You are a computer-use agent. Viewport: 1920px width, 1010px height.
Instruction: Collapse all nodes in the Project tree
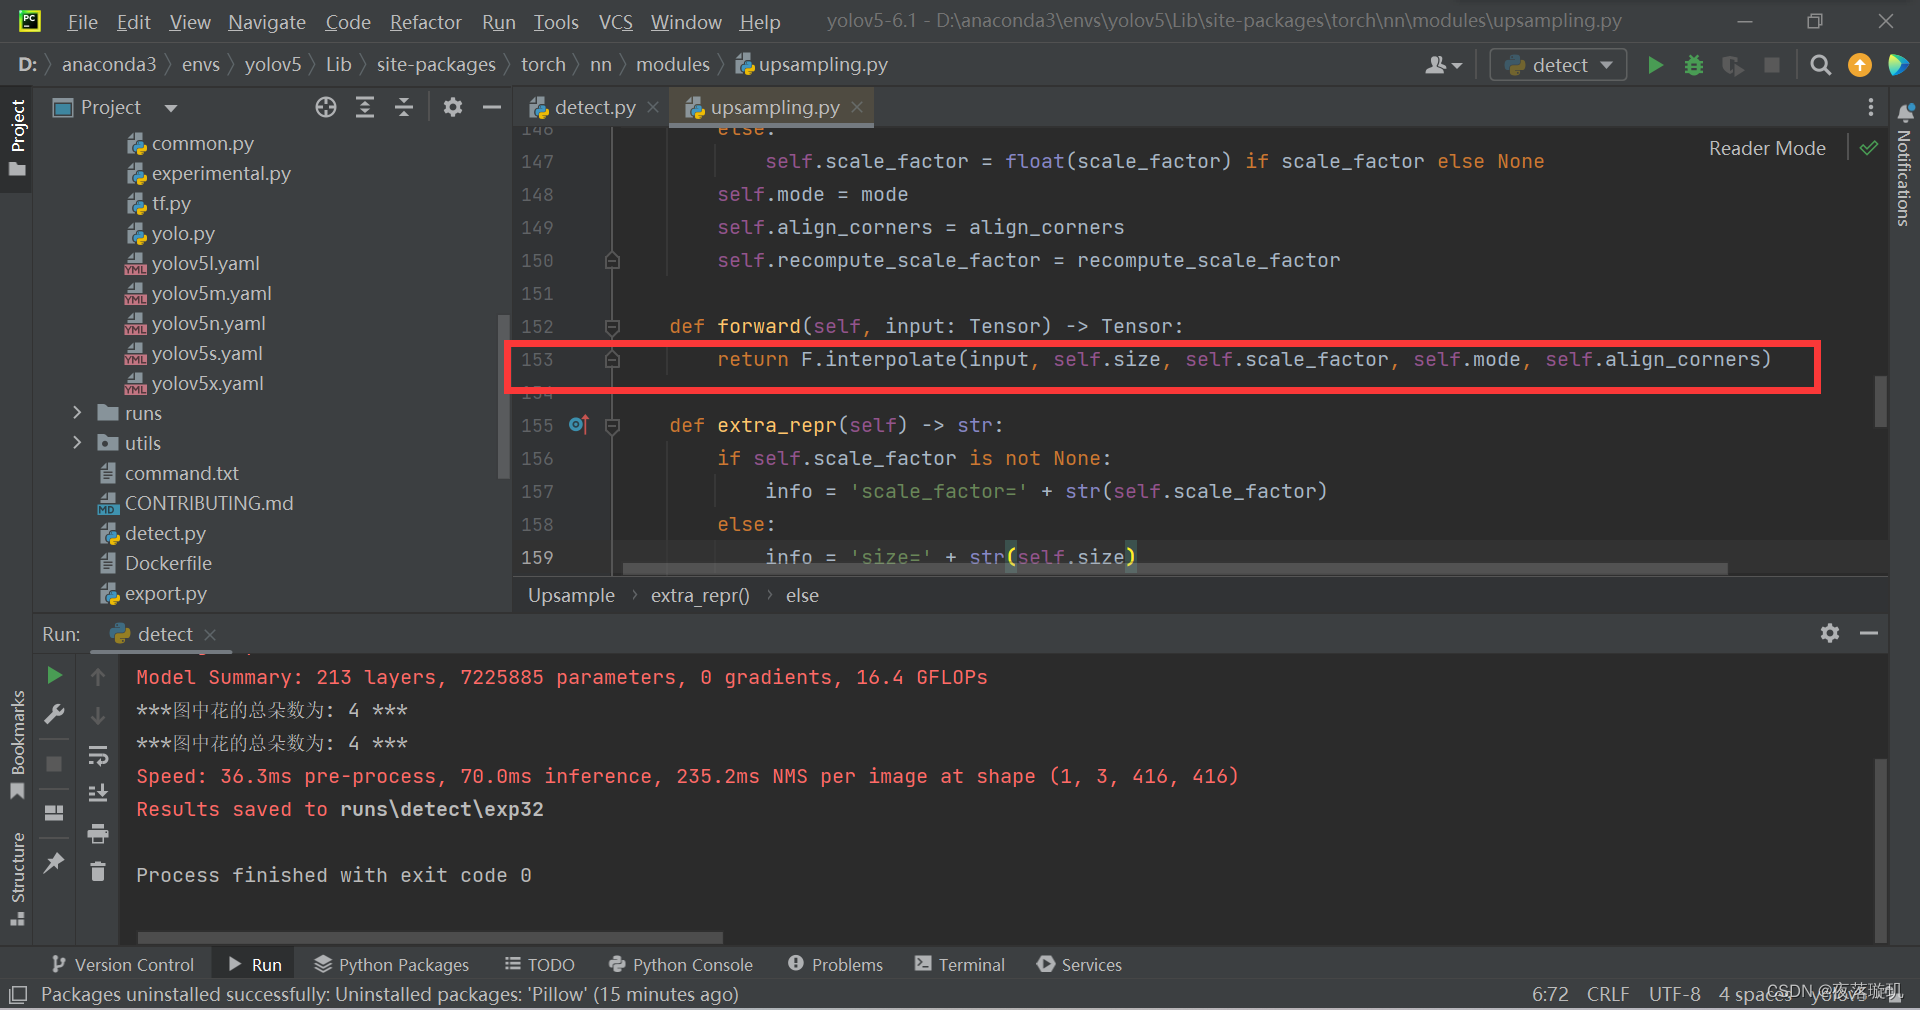tap(404, 107)
